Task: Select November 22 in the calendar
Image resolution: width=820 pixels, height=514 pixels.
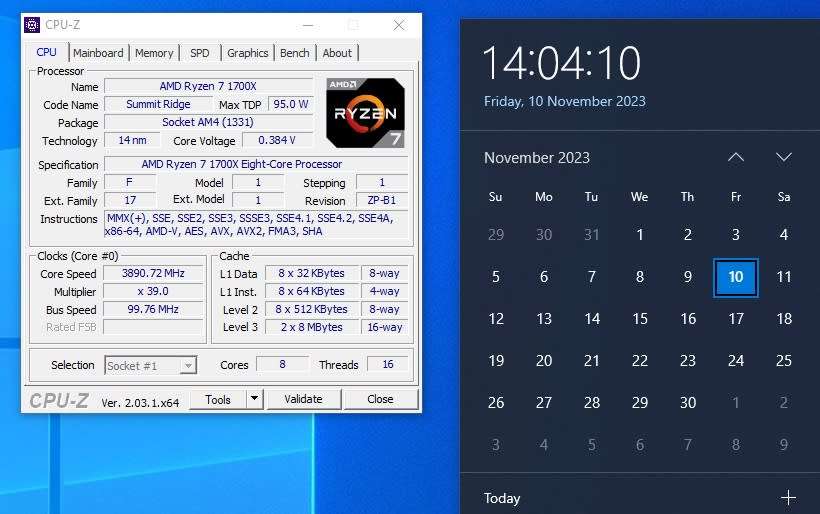Action: click(x=640, y=360)
